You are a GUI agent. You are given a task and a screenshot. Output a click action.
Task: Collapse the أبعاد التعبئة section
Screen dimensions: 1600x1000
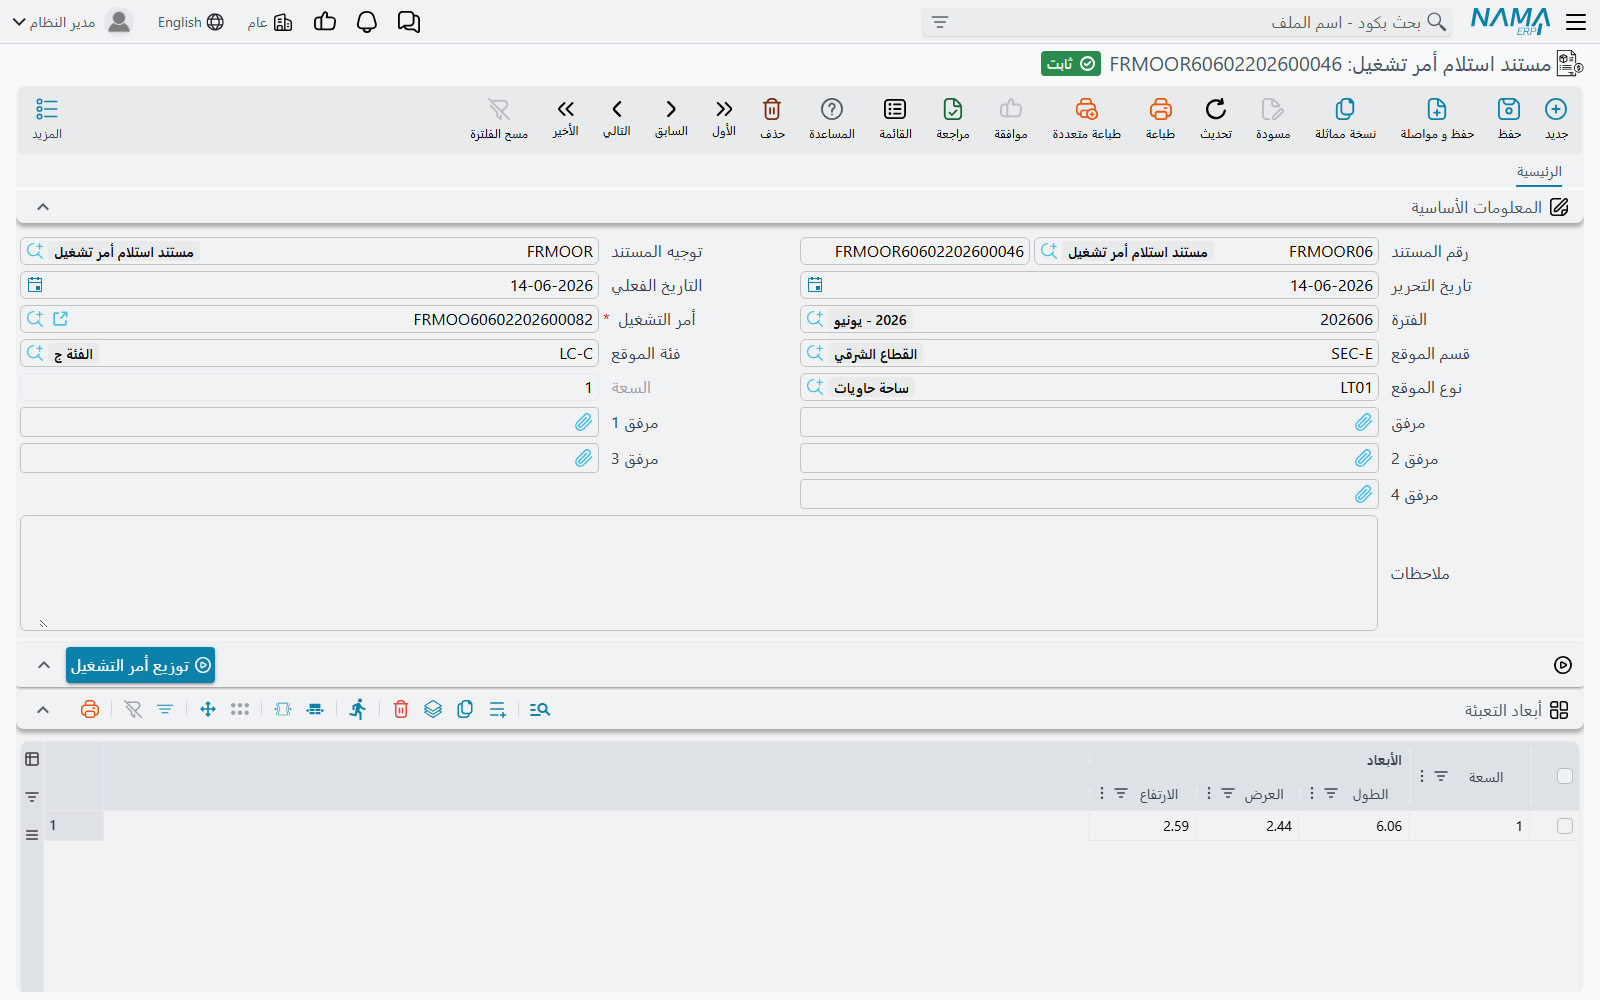pyautogui.click(x=43, y=709)
